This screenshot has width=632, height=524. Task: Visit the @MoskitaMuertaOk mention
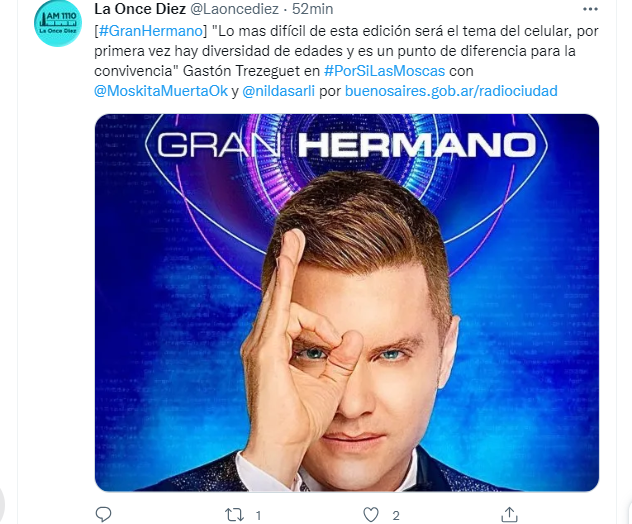(x=161, y=91)
